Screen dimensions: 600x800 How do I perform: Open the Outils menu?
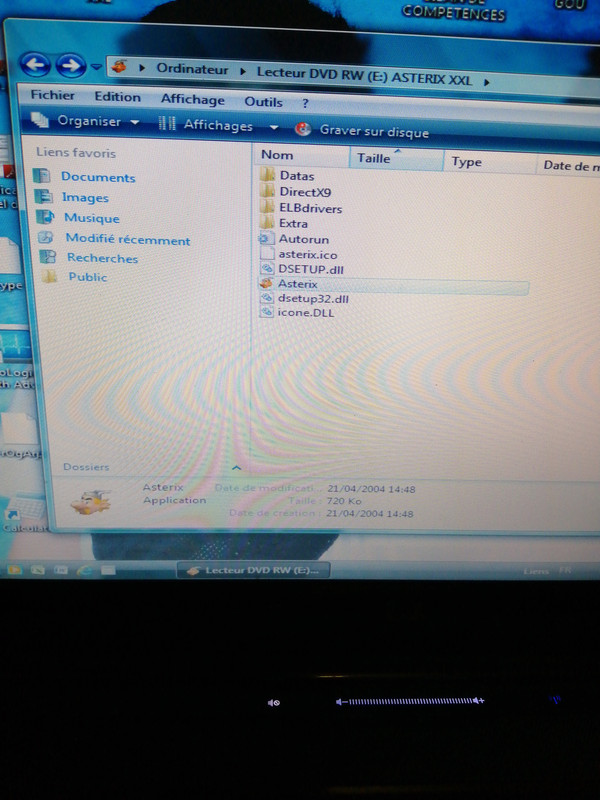(263, 102)
